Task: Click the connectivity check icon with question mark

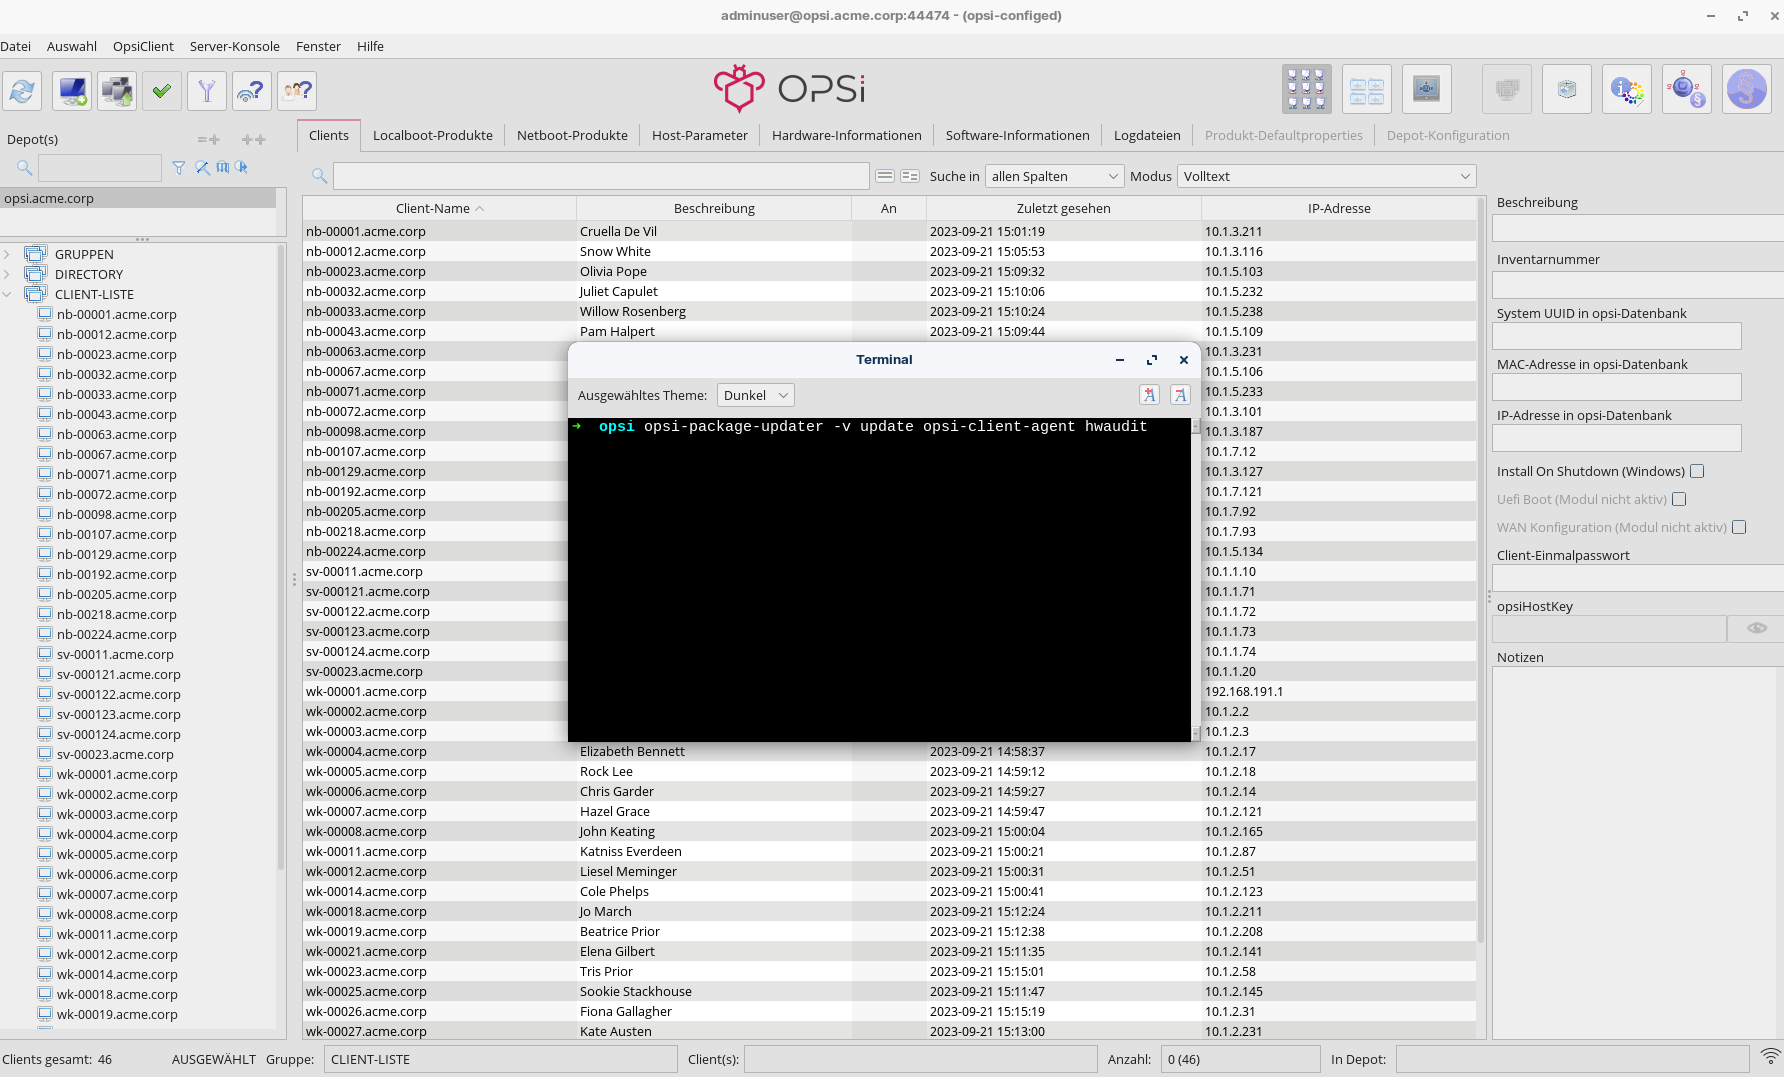Action: coord(252,92)
